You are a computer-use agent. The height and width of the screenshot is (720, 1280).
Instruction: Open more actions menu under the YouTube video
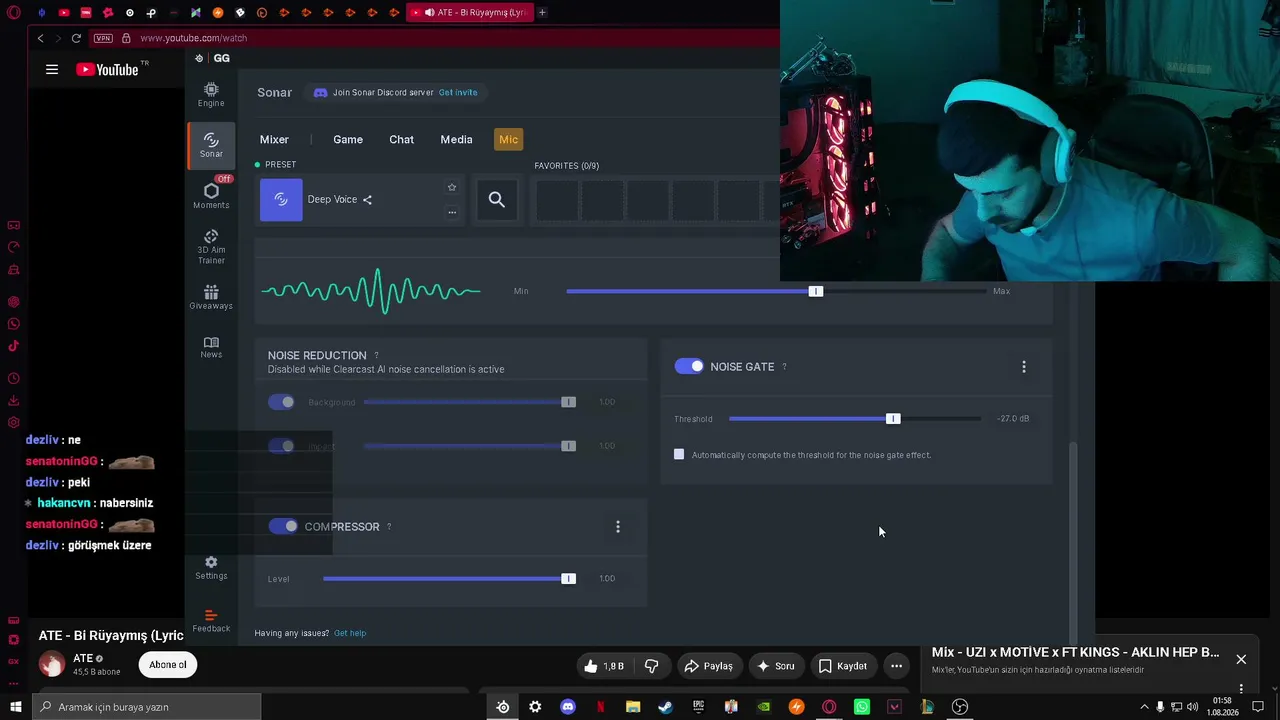click(x=897, y=666)
